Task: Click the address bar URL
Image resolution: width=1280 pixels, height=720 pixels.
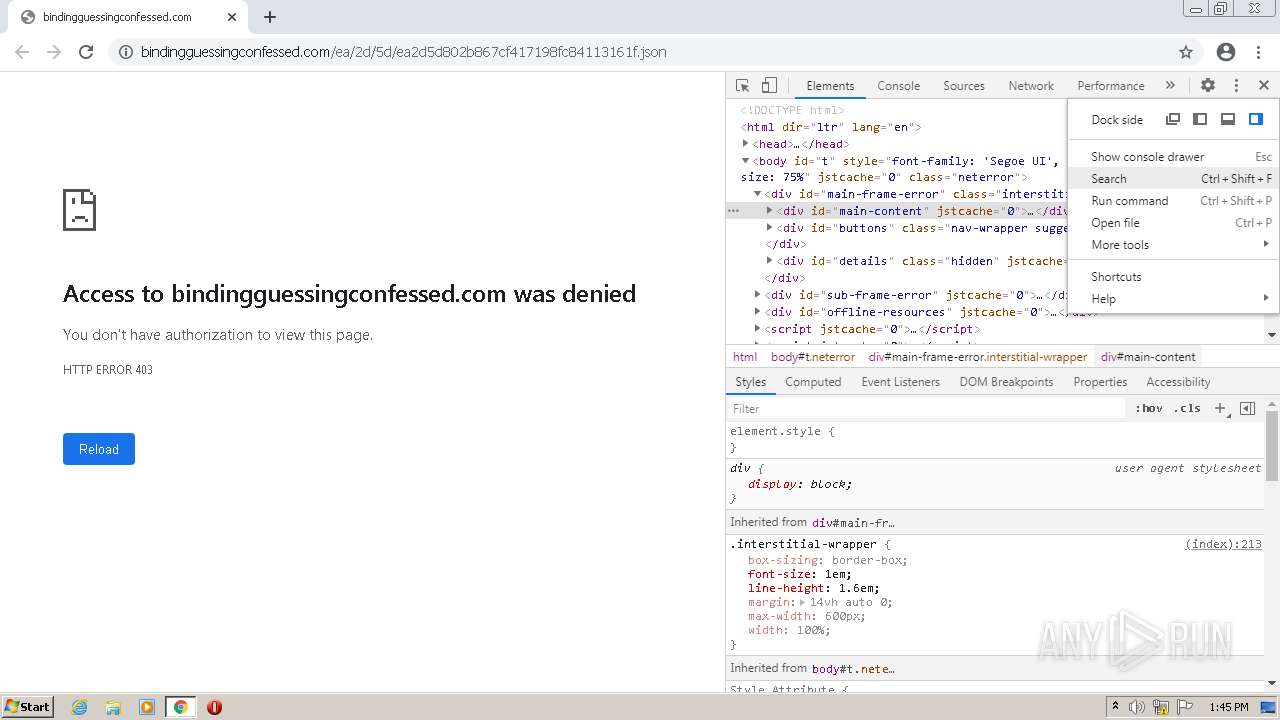Action: (x=403, y=52)
